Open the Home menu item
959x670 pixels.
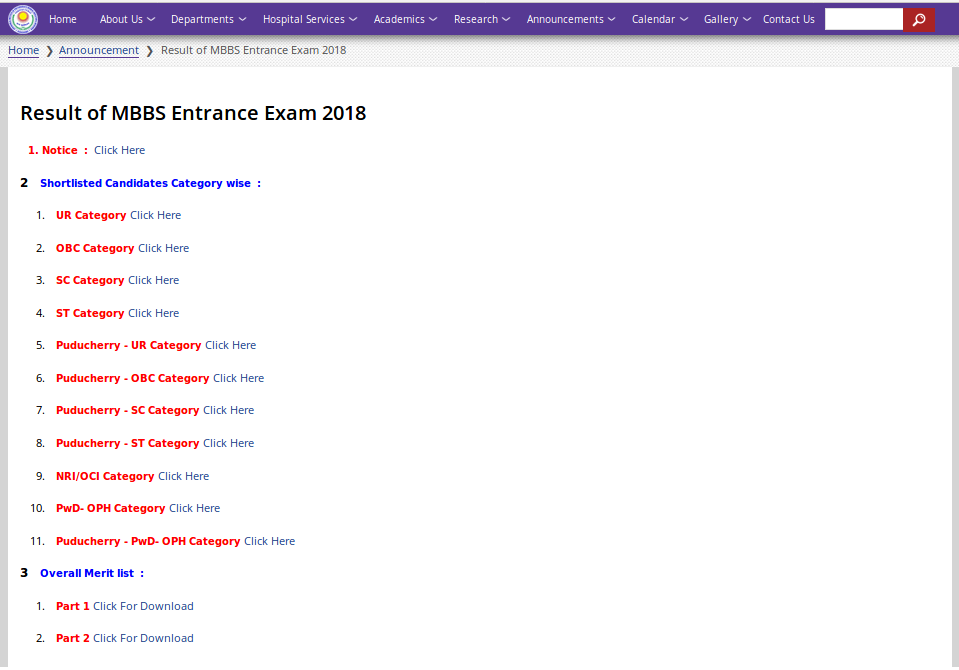point(63,20)
